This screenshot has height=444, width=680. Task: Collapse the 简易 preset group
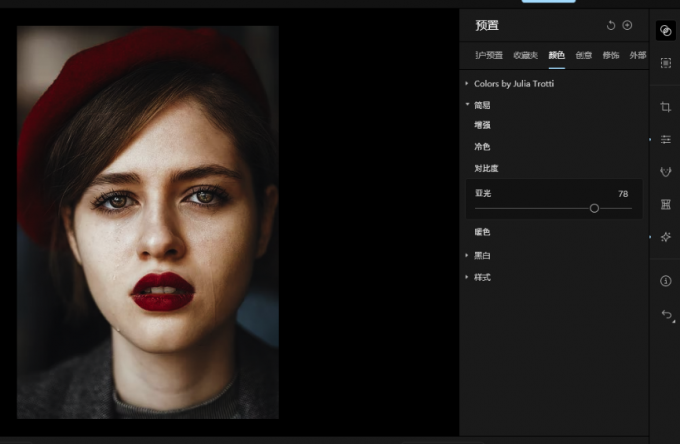pos(481,104)
